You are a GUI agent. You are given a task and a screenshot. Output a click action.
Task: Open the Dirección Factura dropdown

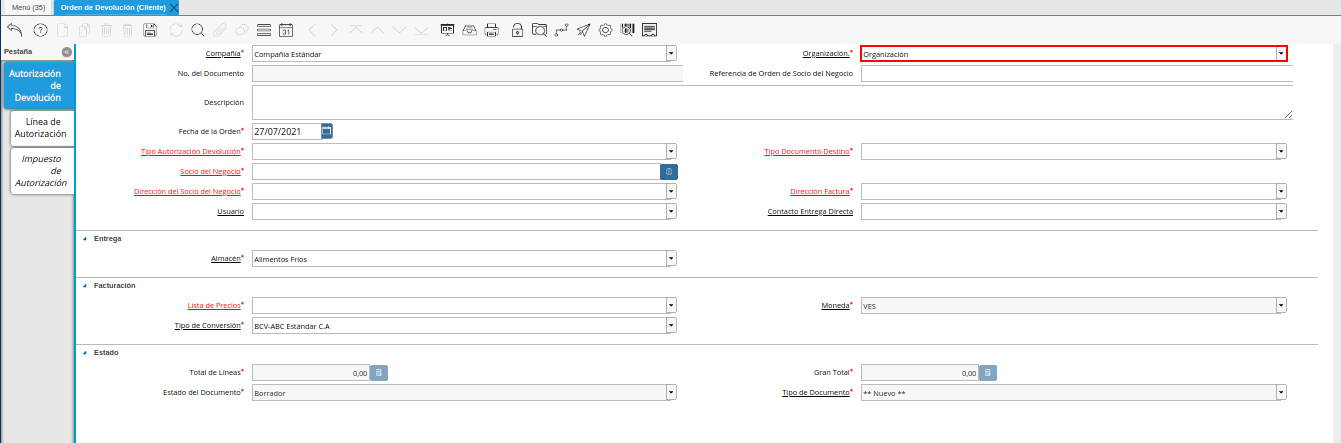(x=1281, y=191)
